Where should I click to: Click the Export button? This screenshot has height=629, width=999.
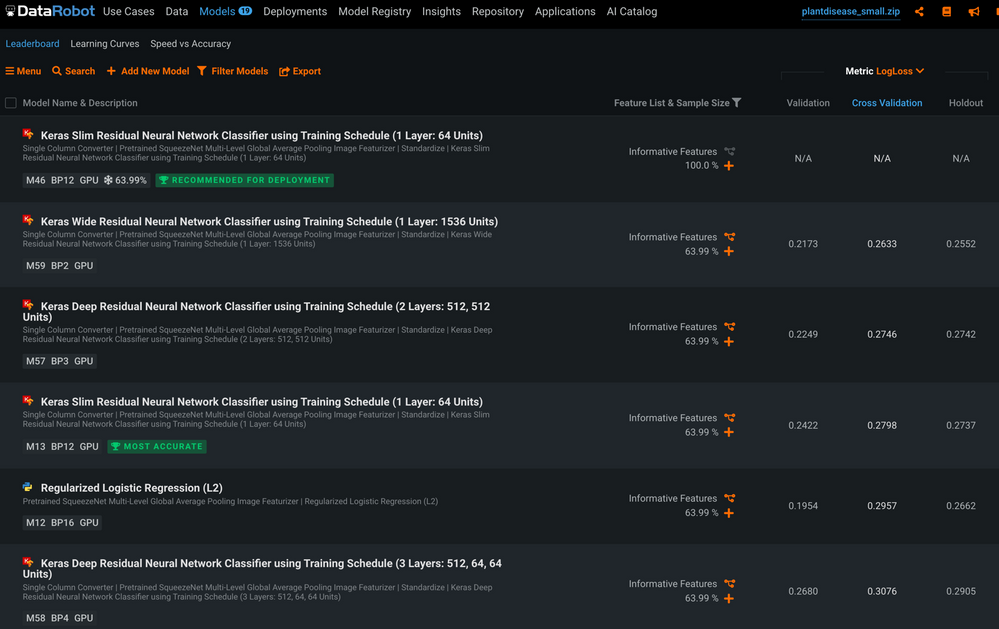pyautogui.click(x=299, y=71)
